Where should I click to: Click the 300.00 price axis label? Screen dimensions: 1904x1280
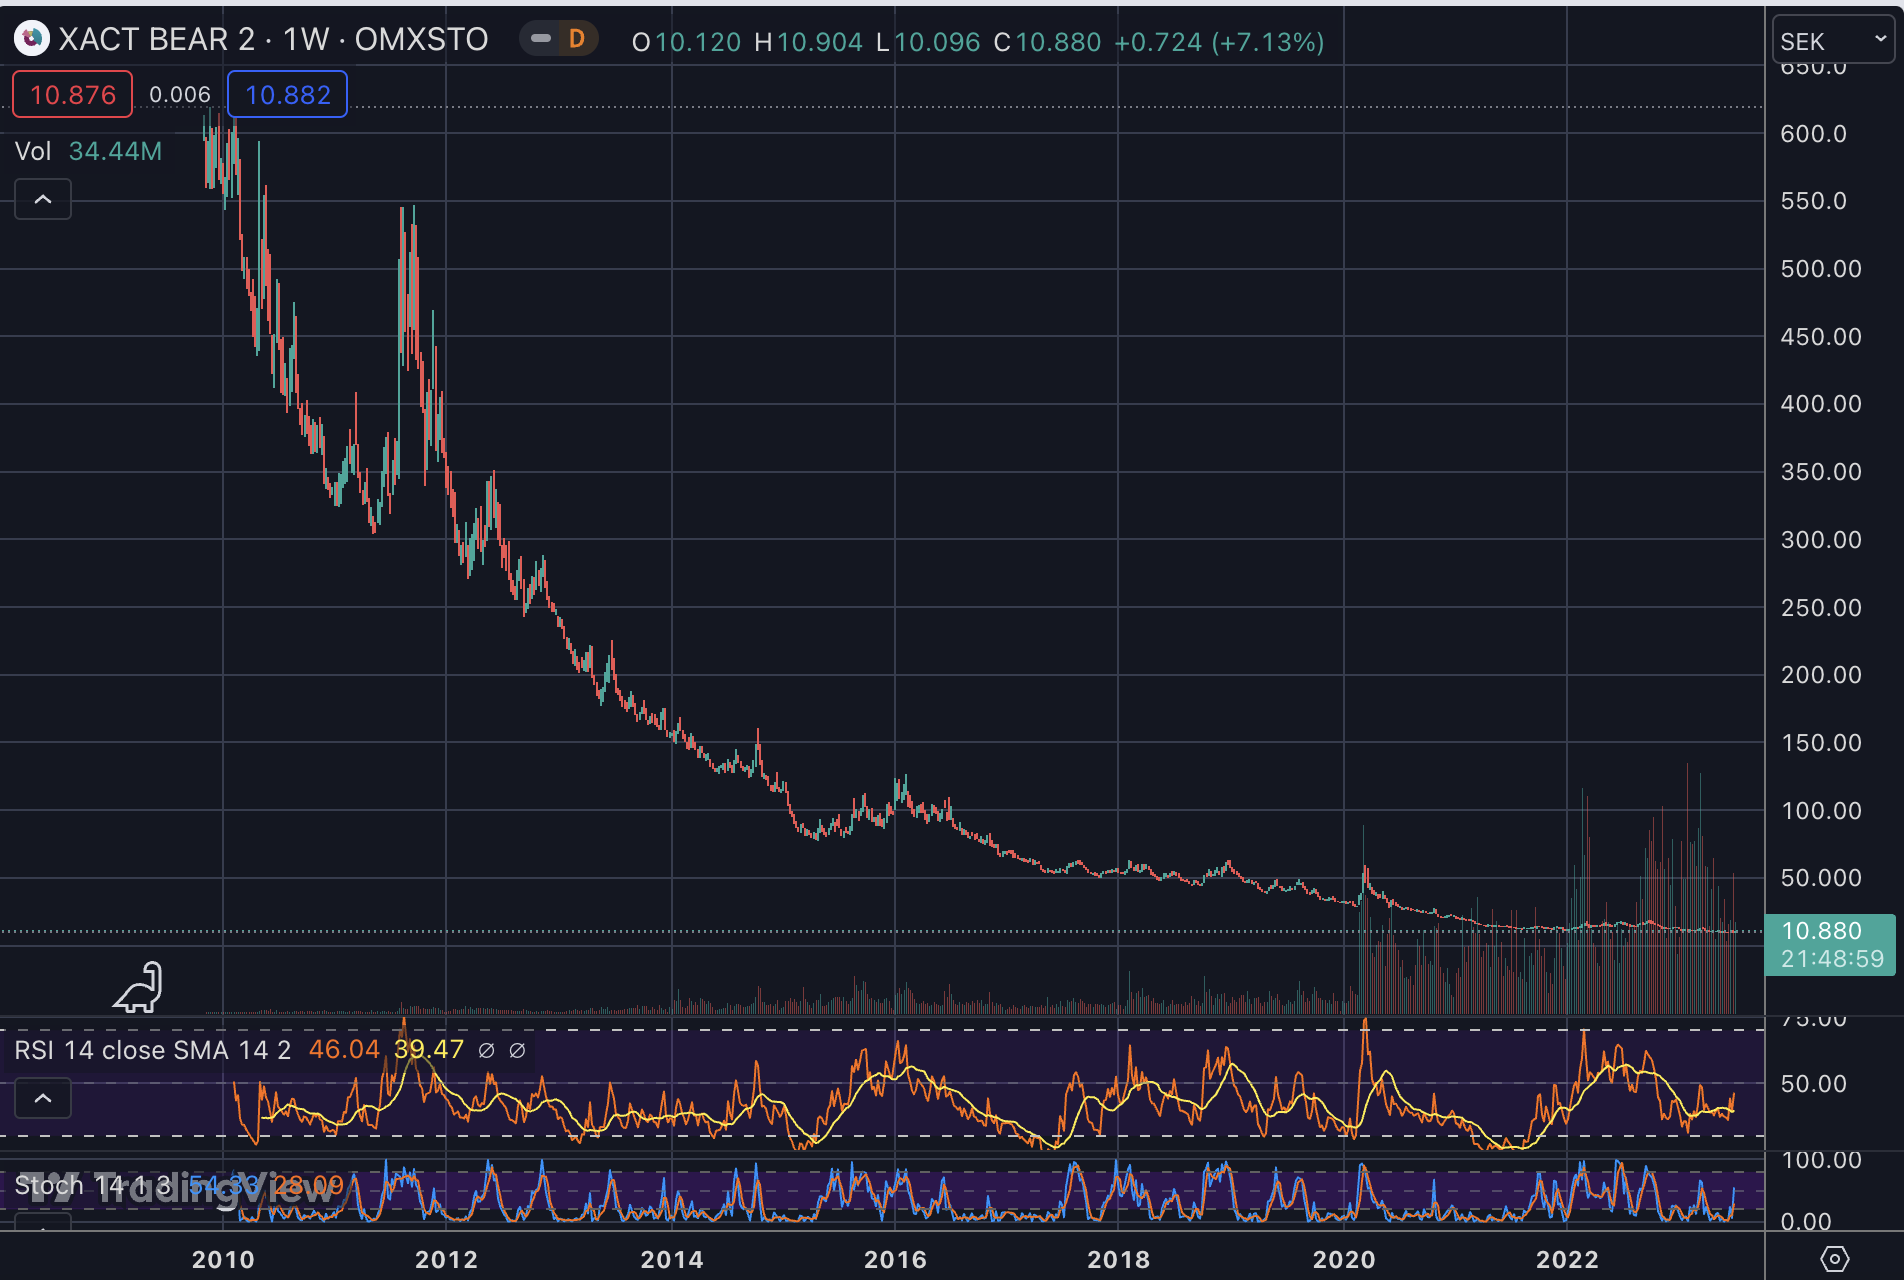click(1821, 540)
